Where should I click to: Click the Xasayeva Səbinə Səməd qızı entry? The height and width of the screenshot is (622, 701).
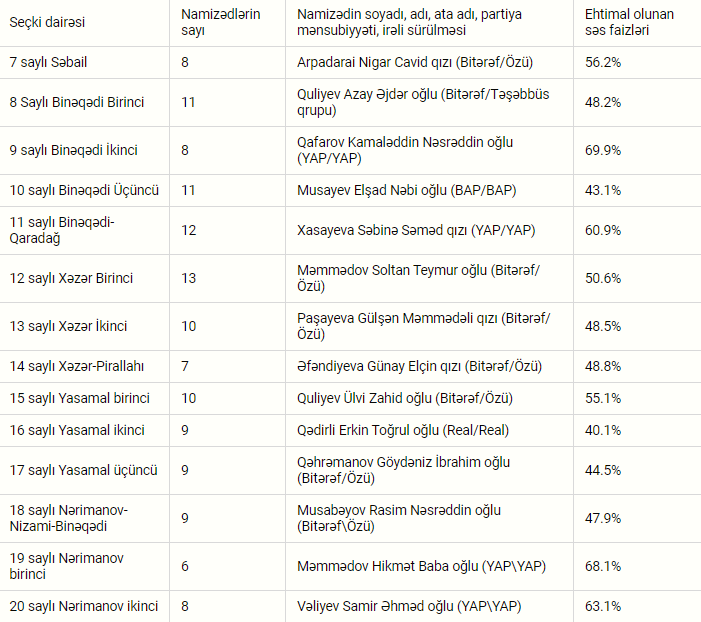pos(416,230)
